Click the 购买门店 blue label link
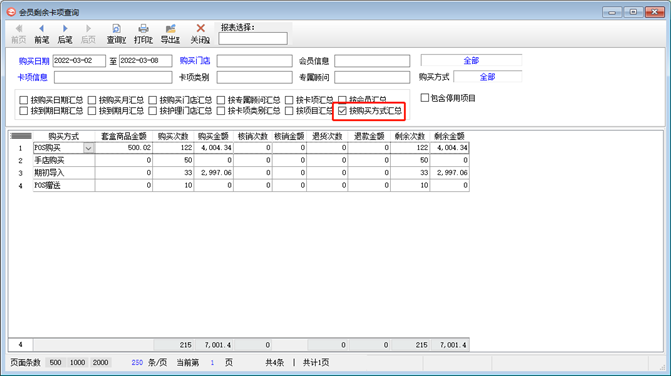The image size is (671, 376). coord(195,61)
